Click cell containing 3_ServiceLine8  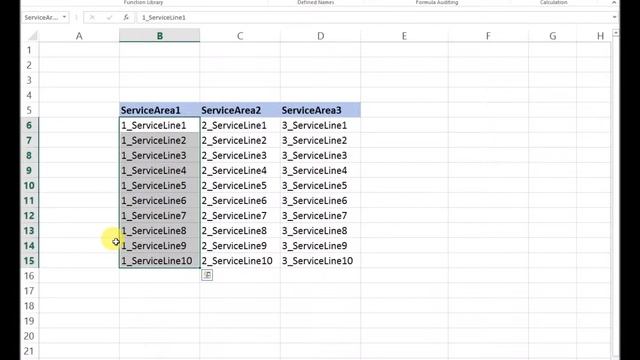[320, 231]
